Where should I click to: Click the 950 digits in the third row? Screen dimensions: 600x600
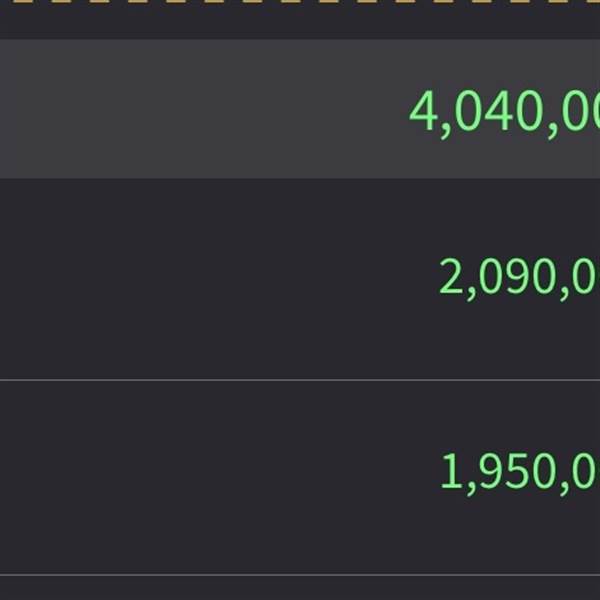click(514, 472)
